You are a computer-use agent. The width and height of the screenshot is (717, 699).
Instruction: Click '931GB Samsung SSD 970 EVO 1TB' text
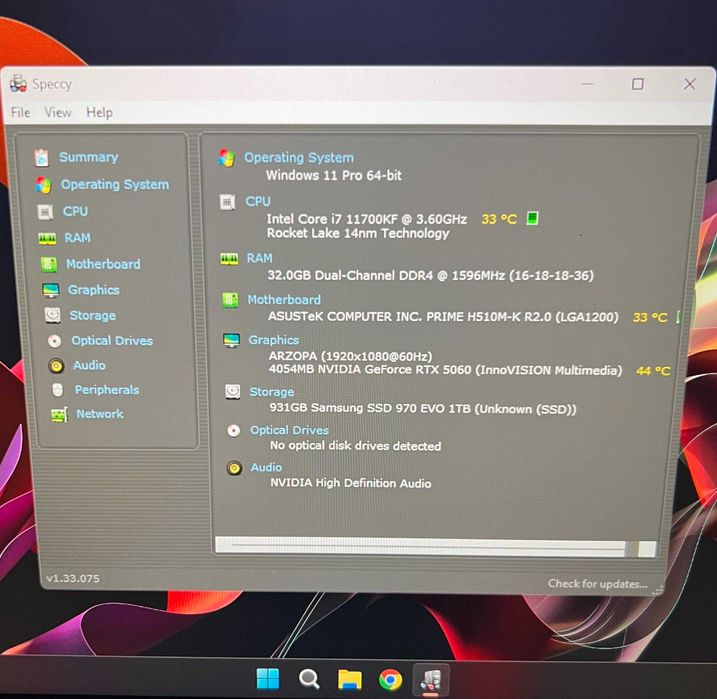tap(423, 408)
